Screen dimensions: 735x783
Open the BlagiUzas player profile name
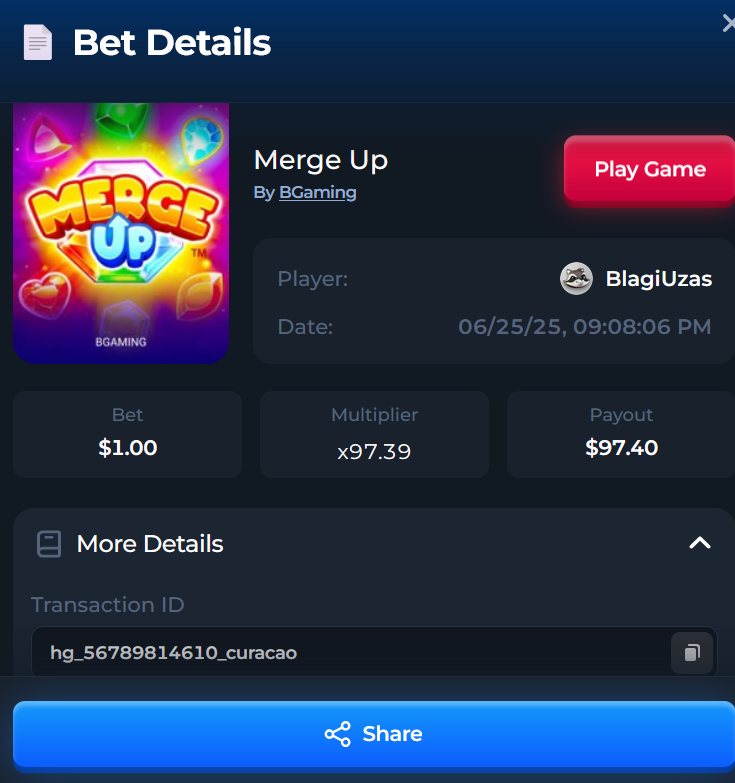point(659,279)
